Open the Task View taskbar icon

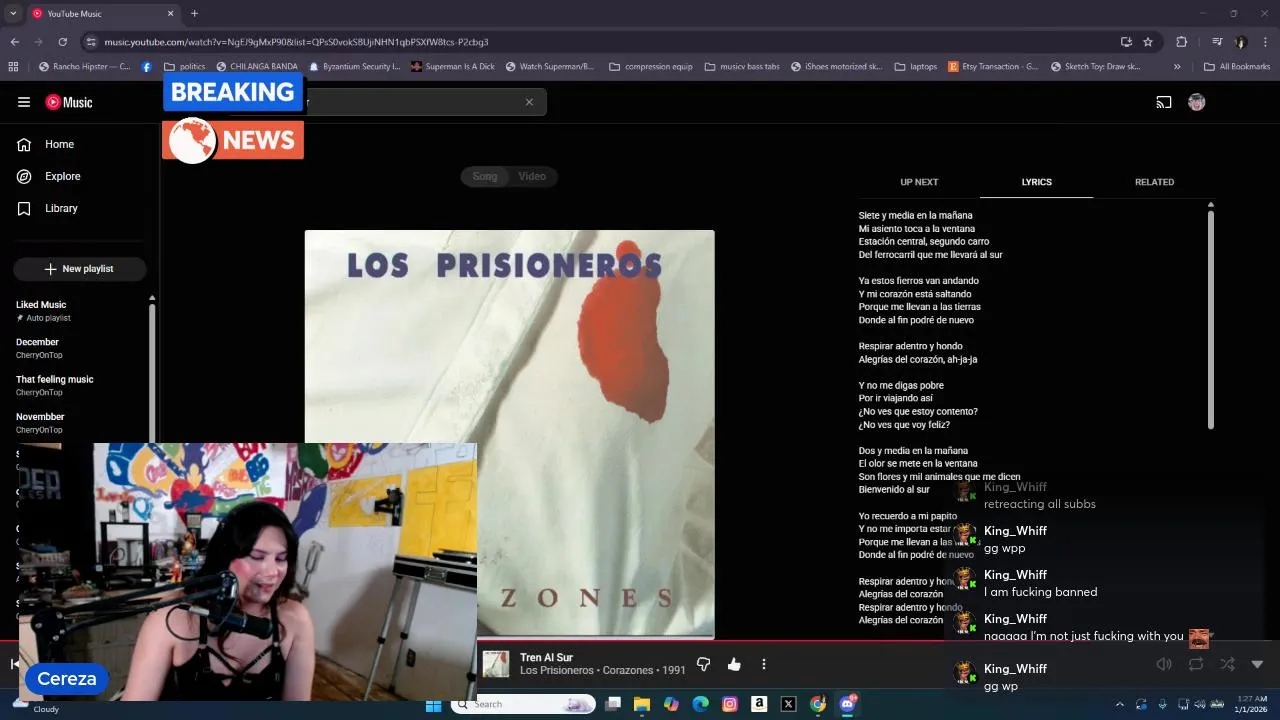coord(613,704)
